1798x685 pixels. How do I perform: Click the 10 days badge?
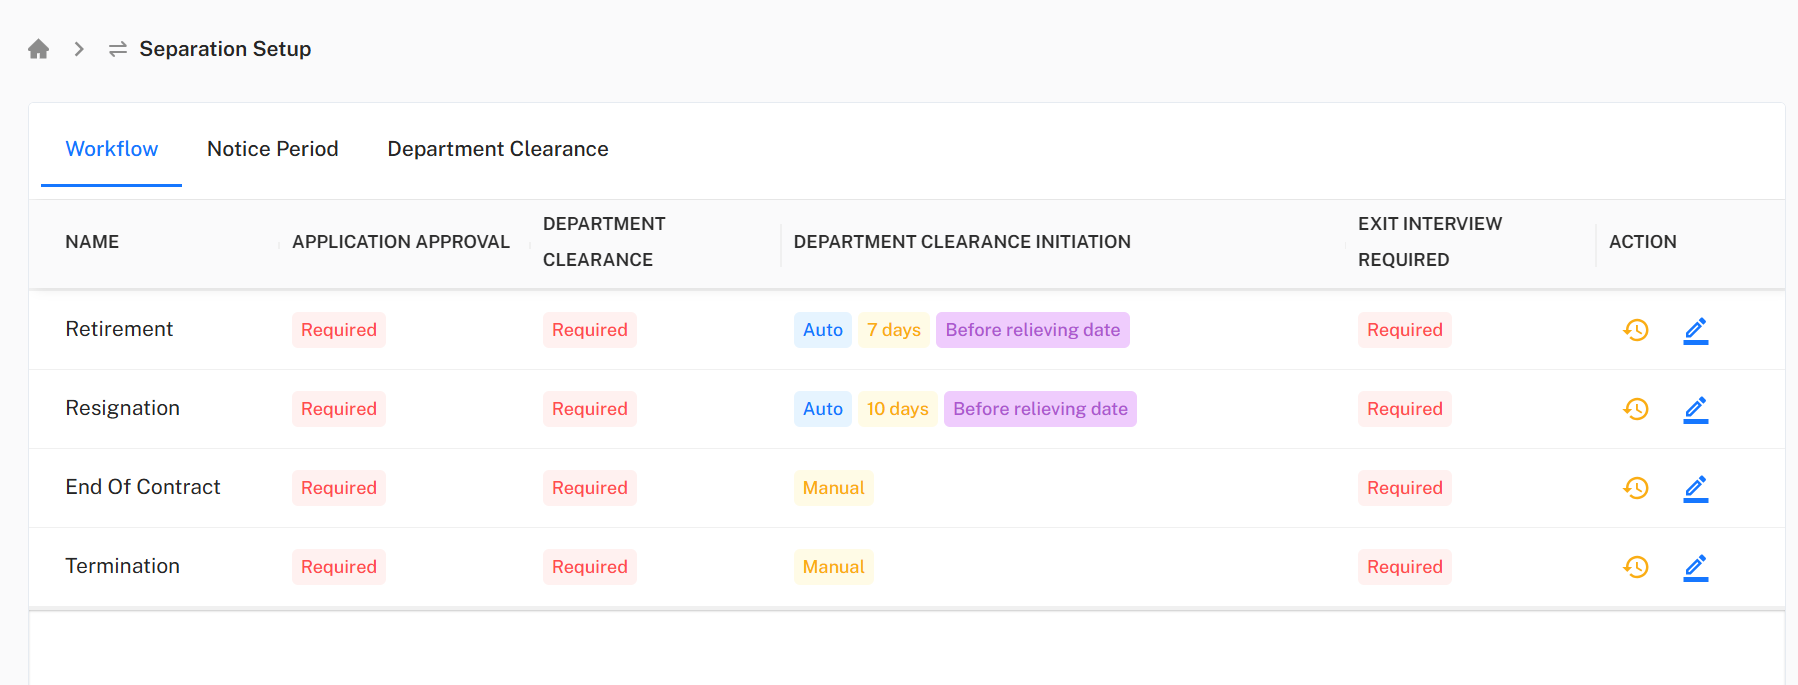click(898, 409)
